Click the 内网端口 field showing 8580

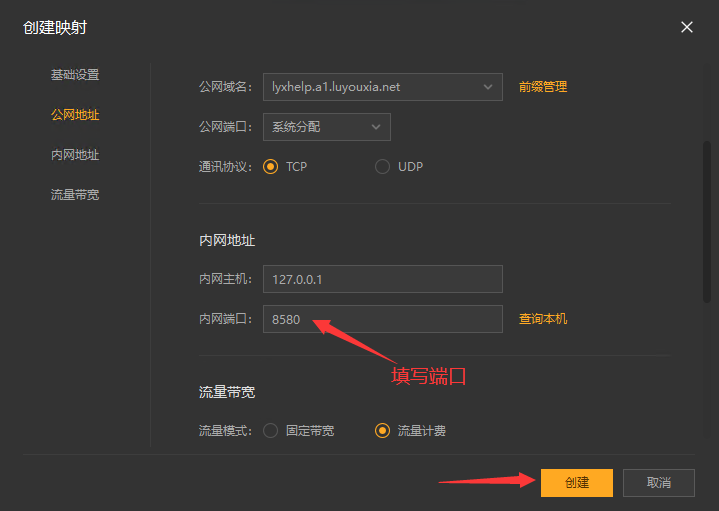383,319
